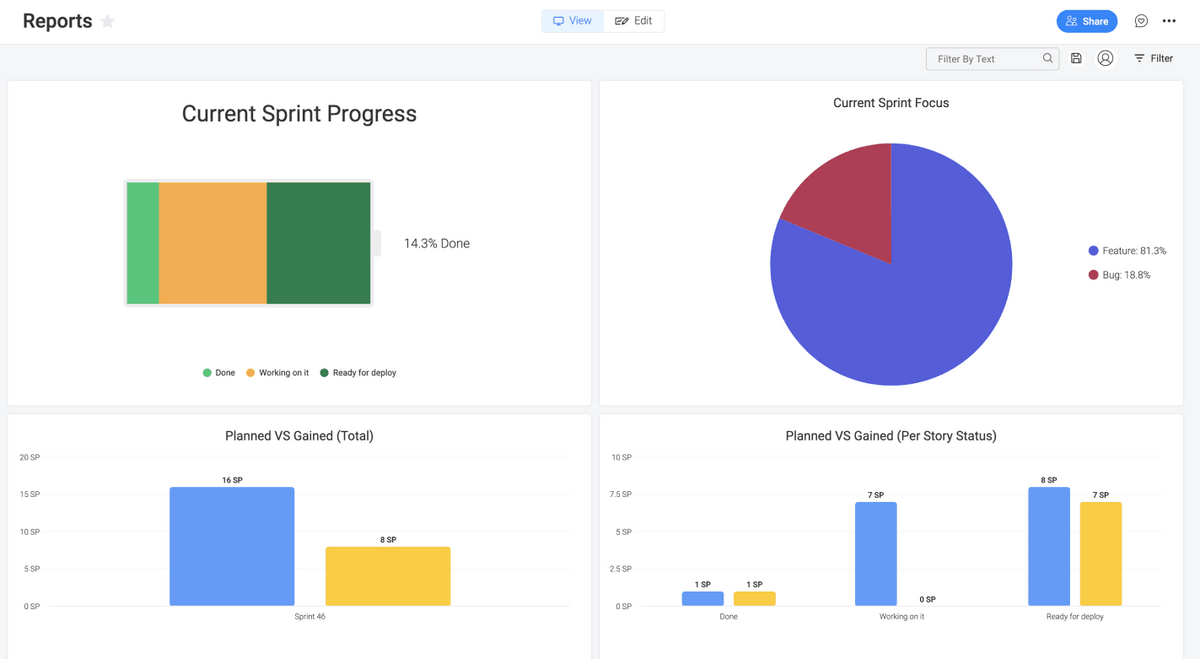The width and height of the screenshot is (1200, 659).
Task: Switch to Edit mode tab
Action: click(x=634, y=21)
